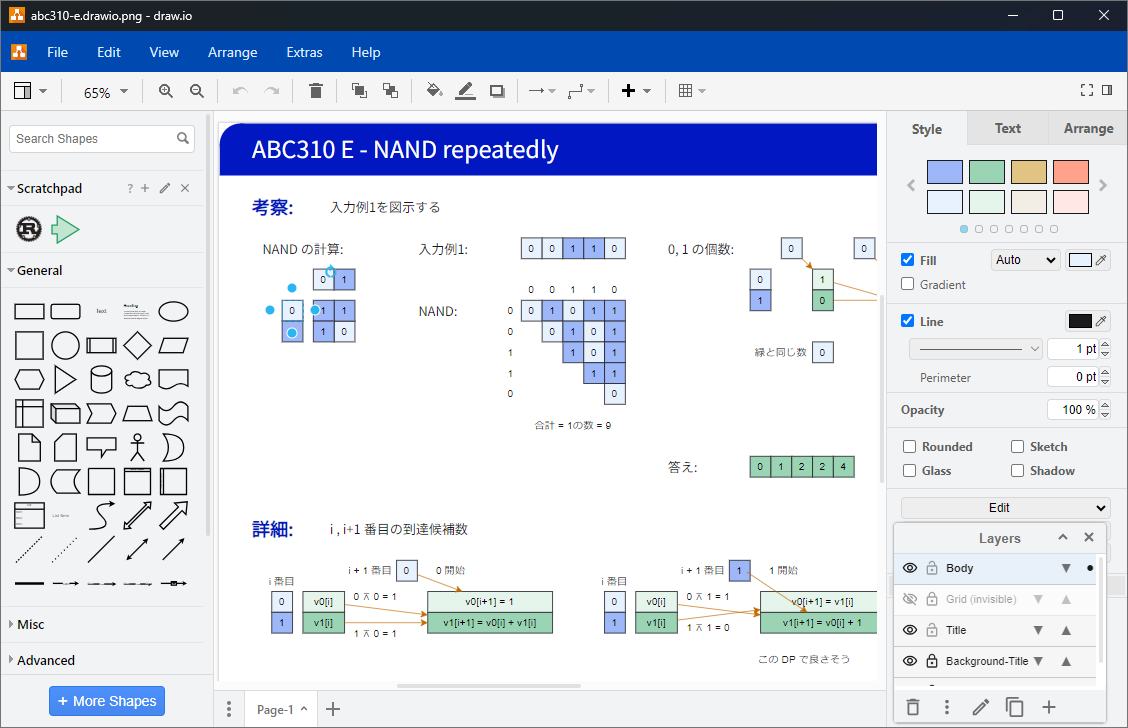Unlock the Background-Title layer padlock

932,661
